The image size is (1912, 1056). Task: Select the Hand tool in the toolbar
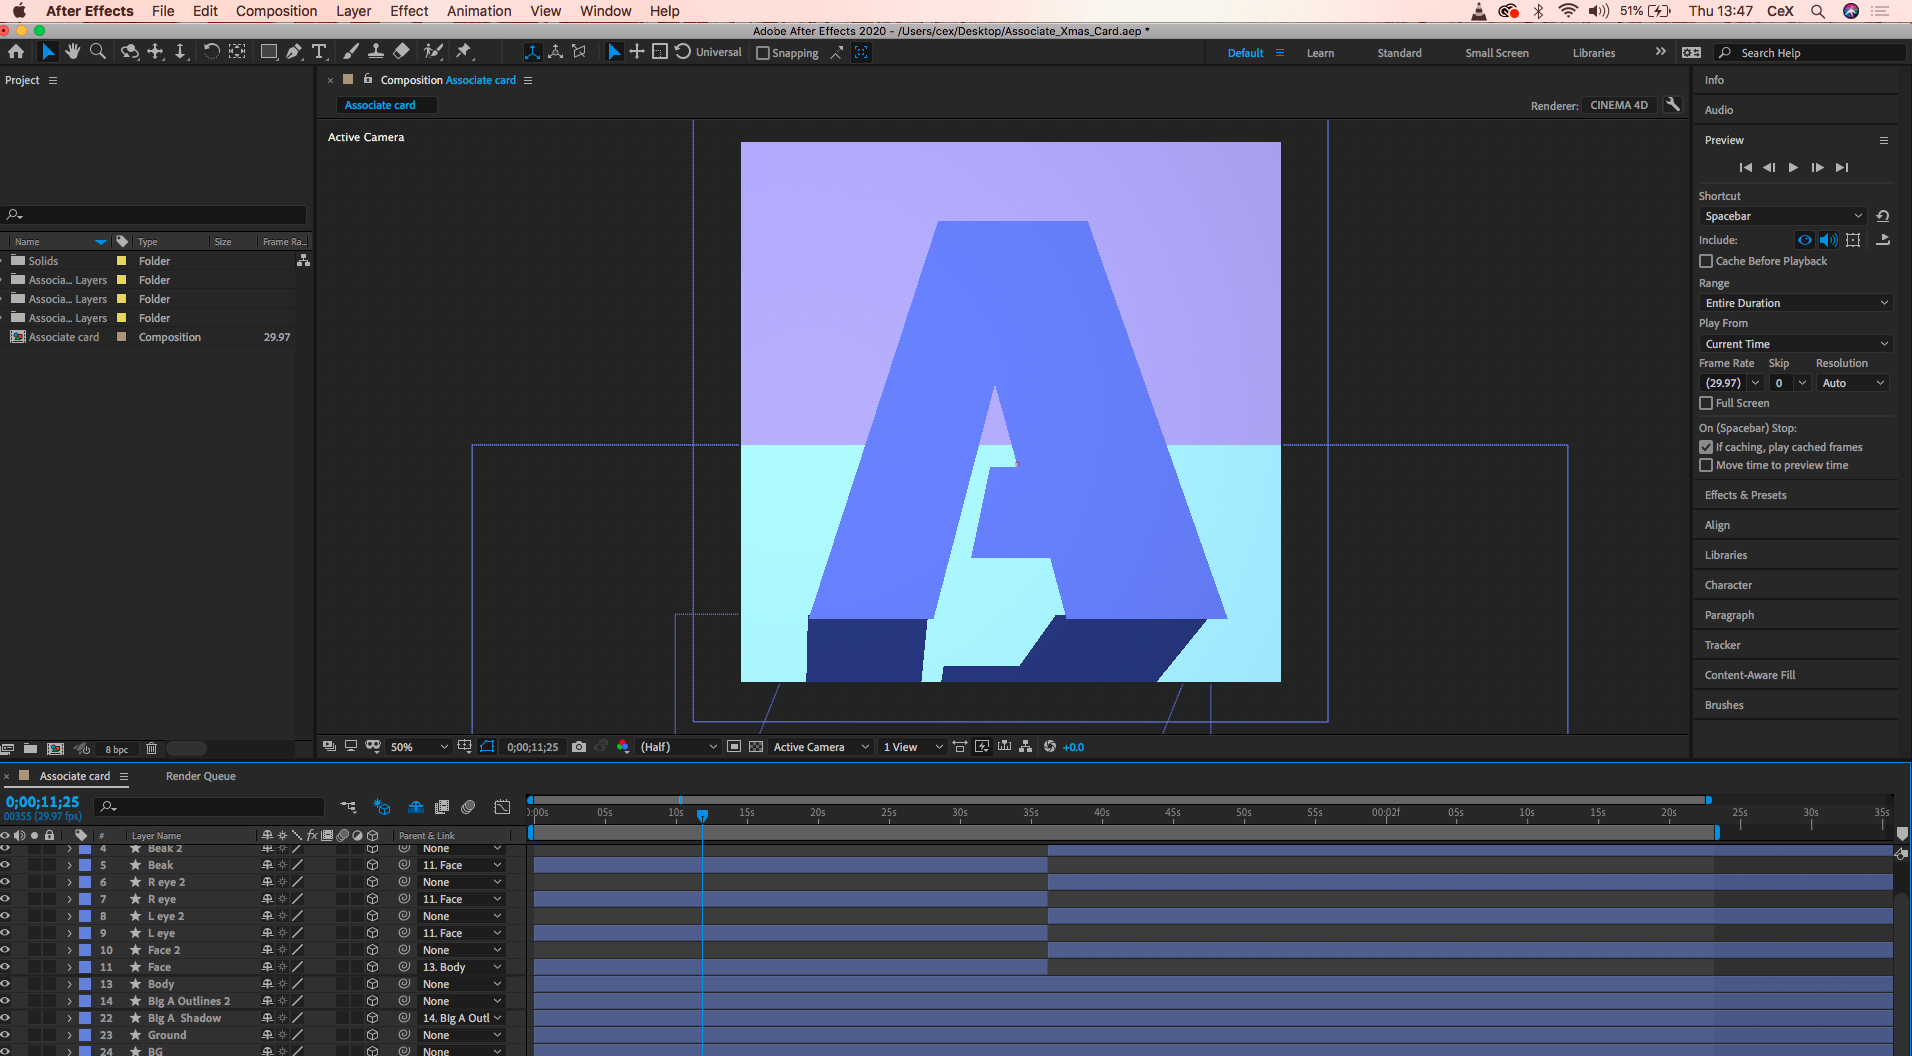click(72, 51)
